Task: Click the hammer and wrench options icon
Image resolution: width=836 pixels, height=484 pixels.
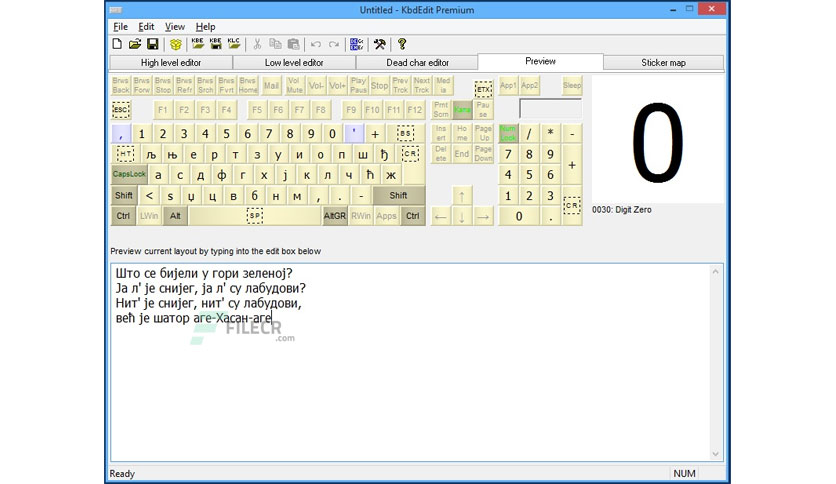Action: click(x=380, y=44)
